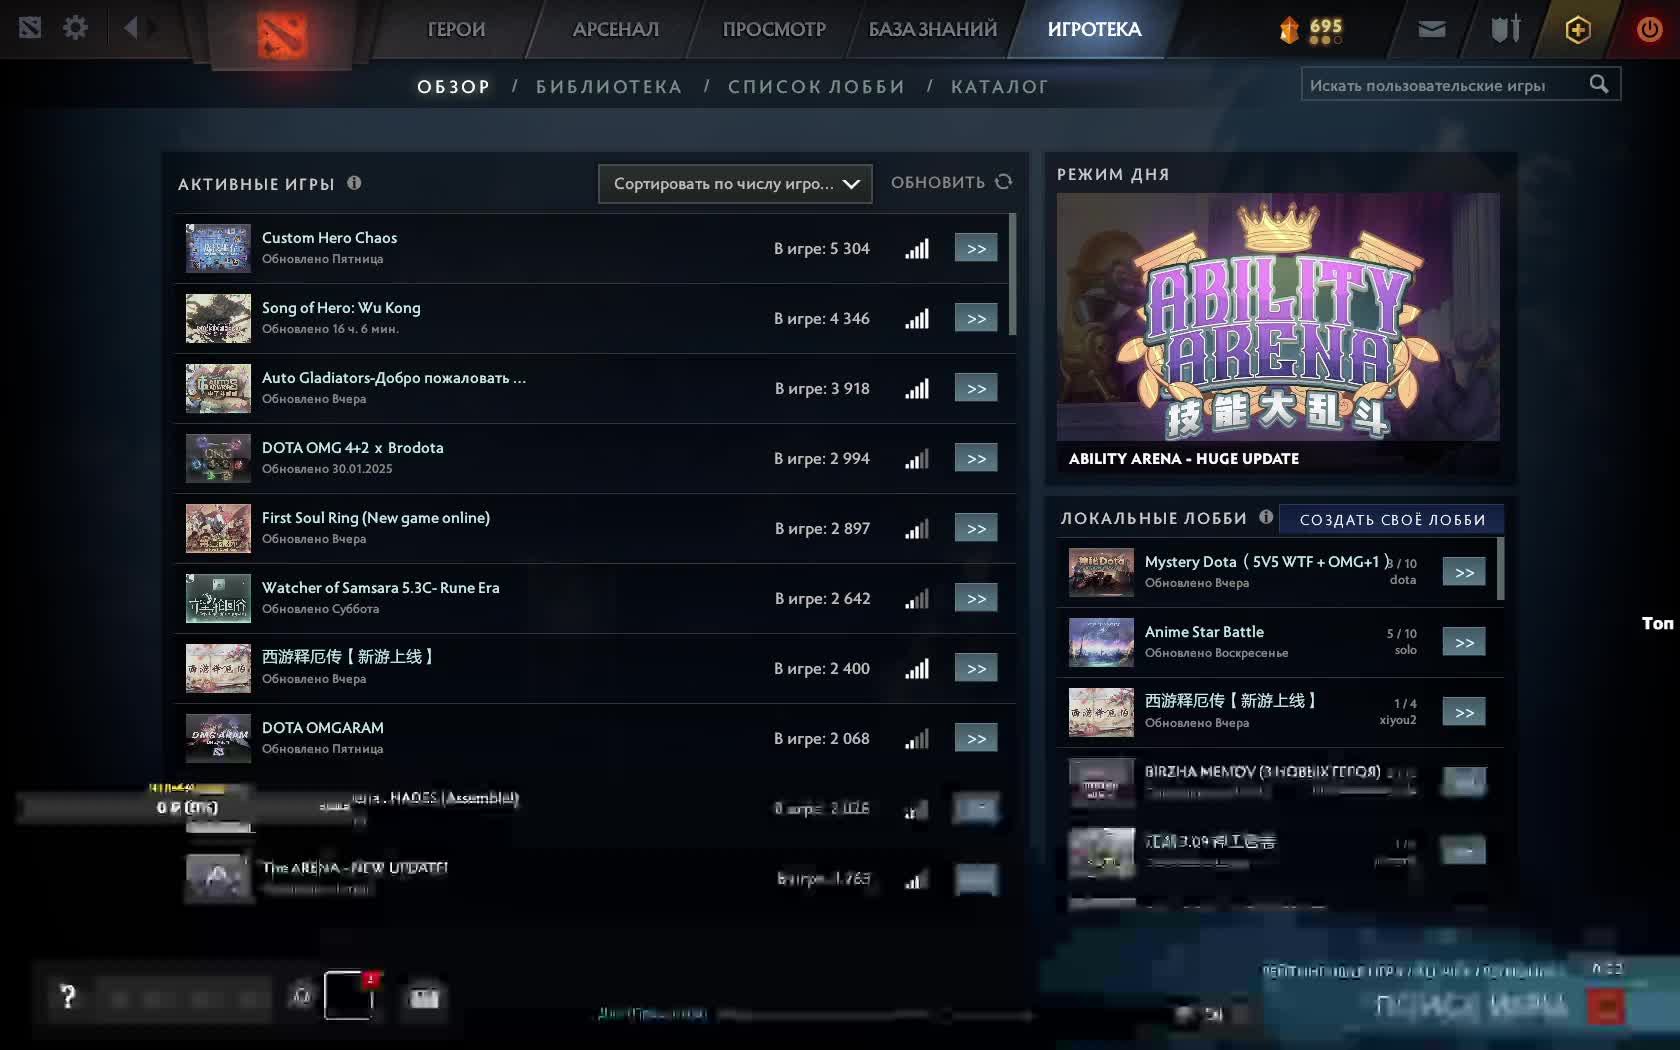Click the 'Anime Star Battle' lobby title
Viewport: 1680px width, 1050px height.
click(x=1204, y=632)
